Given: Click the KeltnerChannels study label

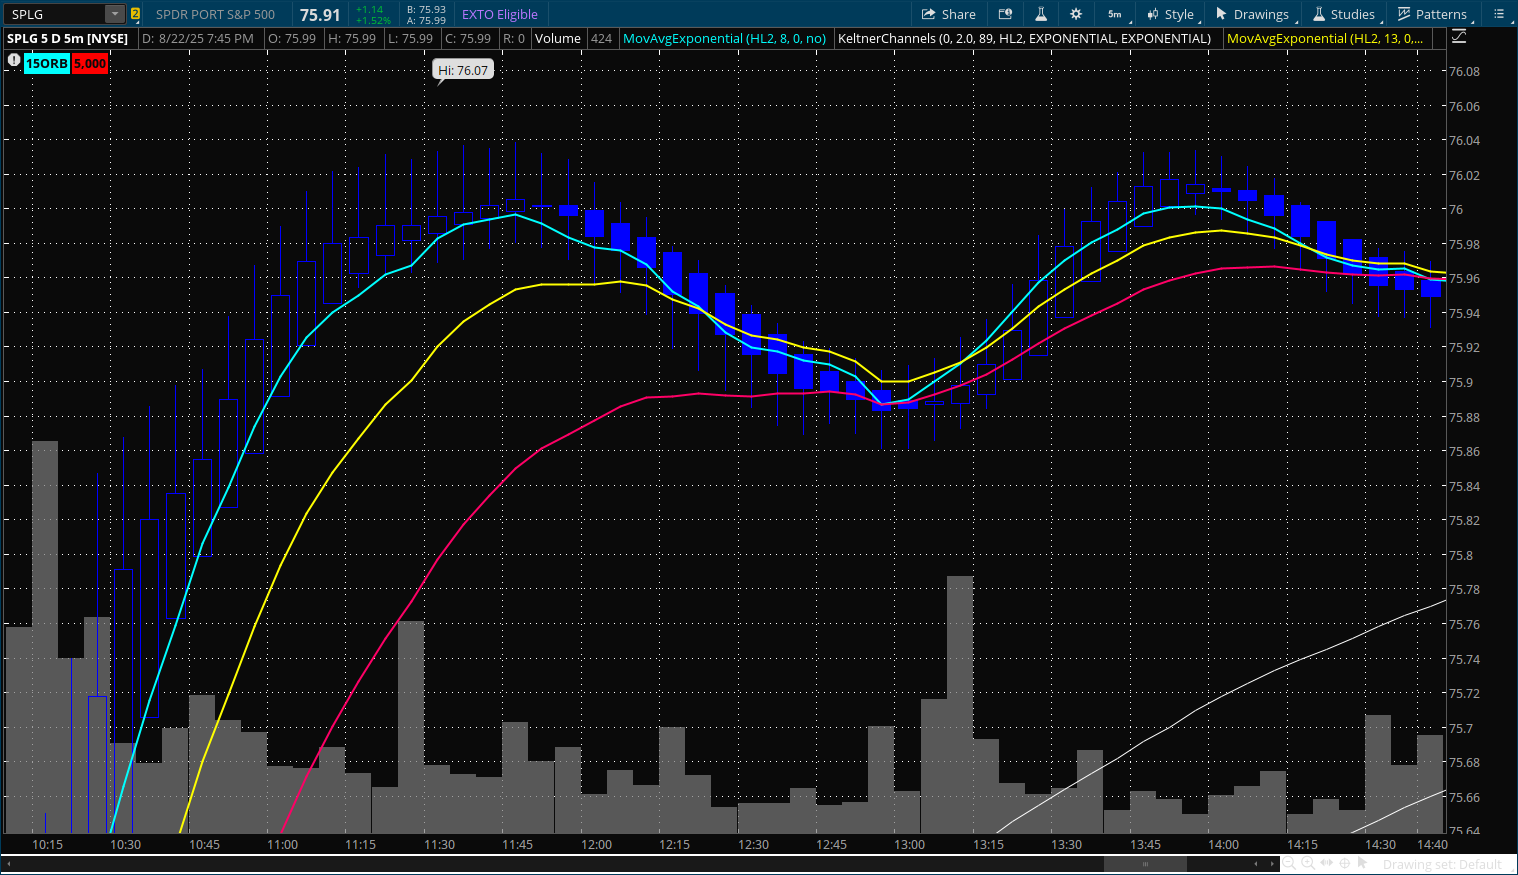Looking at the screenshot, I should click(1024, 38).
